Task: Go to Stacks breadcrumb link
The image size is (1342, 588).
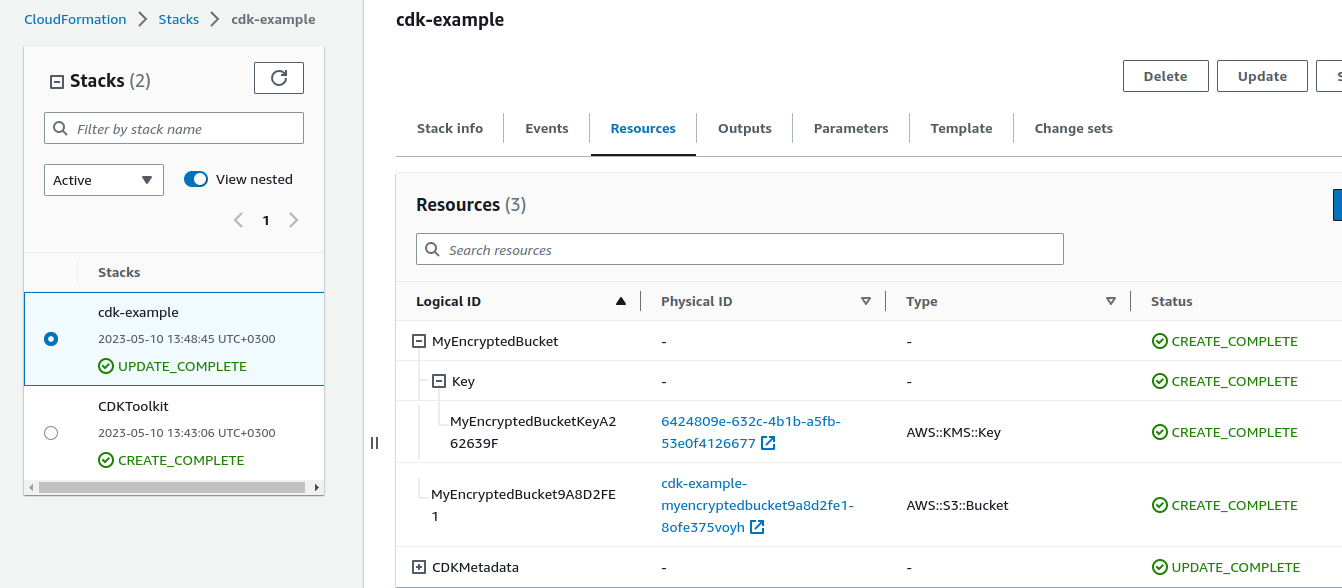Action: pos(179,19)
